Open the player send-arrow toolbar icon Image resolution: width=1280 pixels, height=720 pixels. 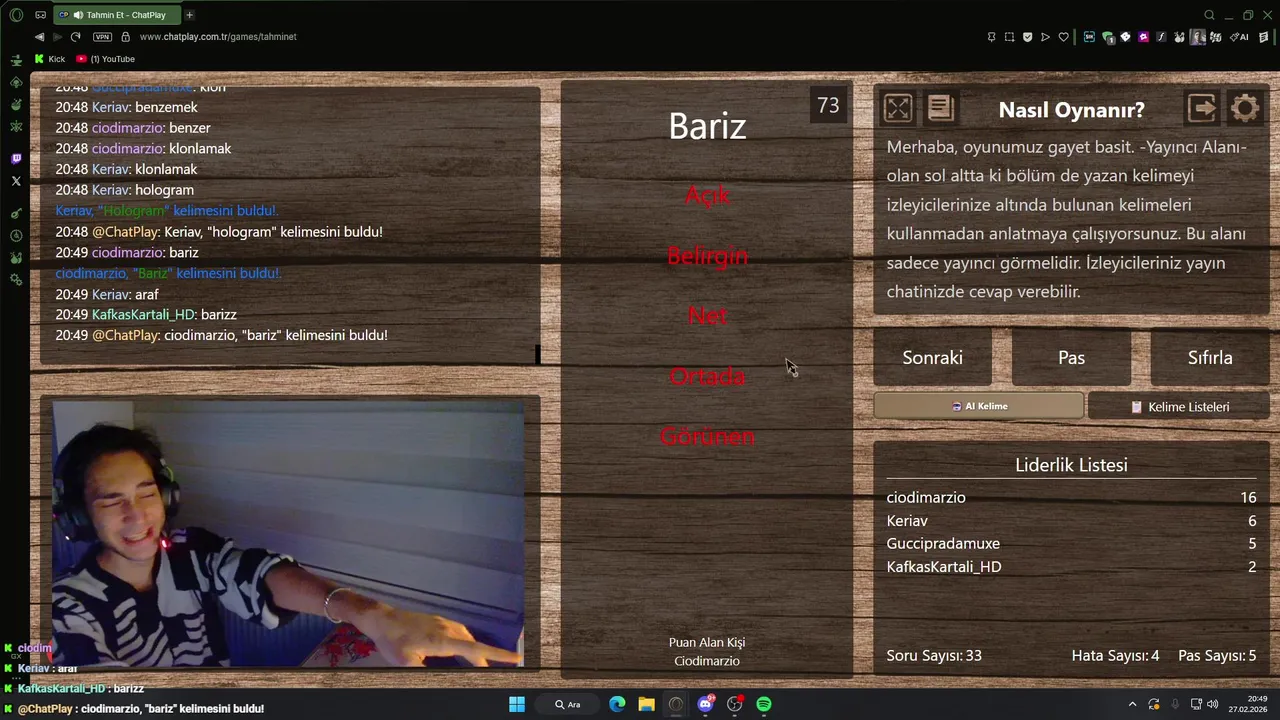tap(1045, 37)
